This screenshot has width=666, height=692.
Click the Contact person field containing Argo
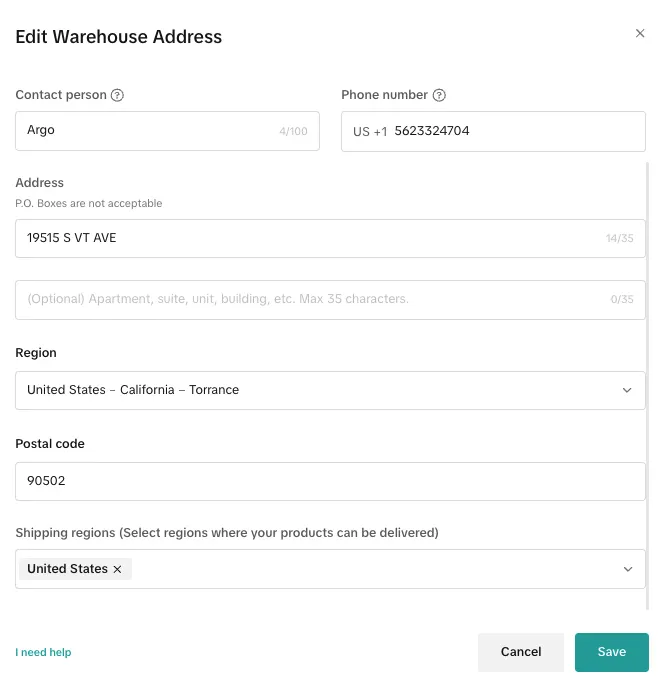tap(150, 131)
